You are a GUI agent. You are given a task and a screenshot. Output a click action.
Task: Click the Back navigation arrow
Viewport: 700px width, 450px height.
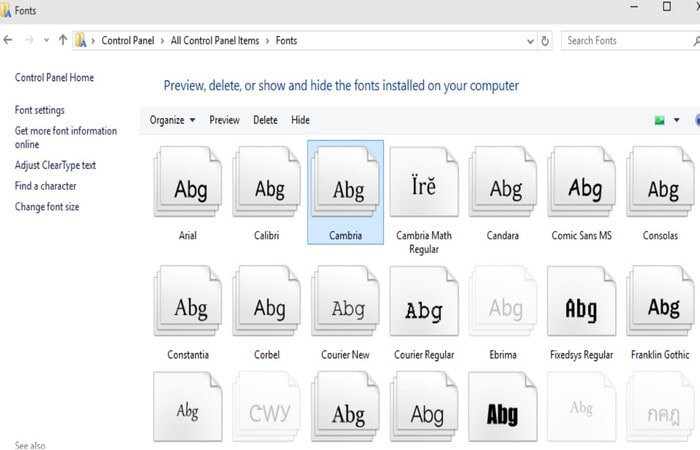pos(8,40)
